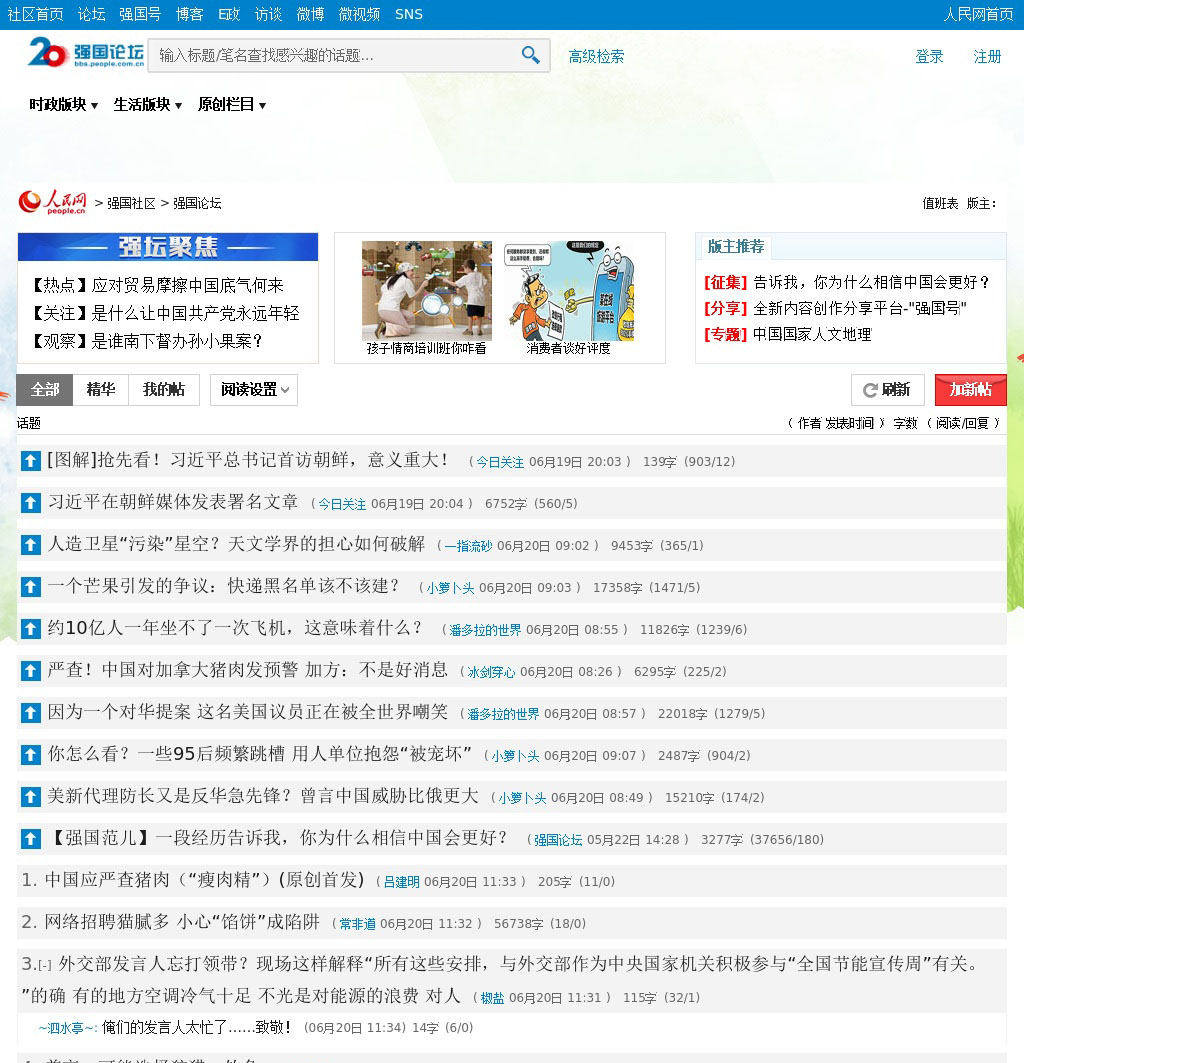
Task: Click pin arrow icon beside 你怎么看？95后 post
Action: point(31,755)
